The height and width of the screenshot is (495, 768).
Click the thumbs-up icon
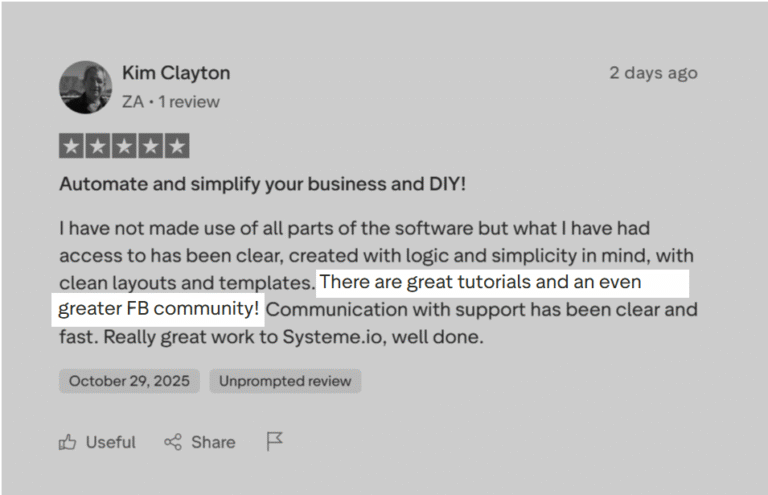(68, 442)
